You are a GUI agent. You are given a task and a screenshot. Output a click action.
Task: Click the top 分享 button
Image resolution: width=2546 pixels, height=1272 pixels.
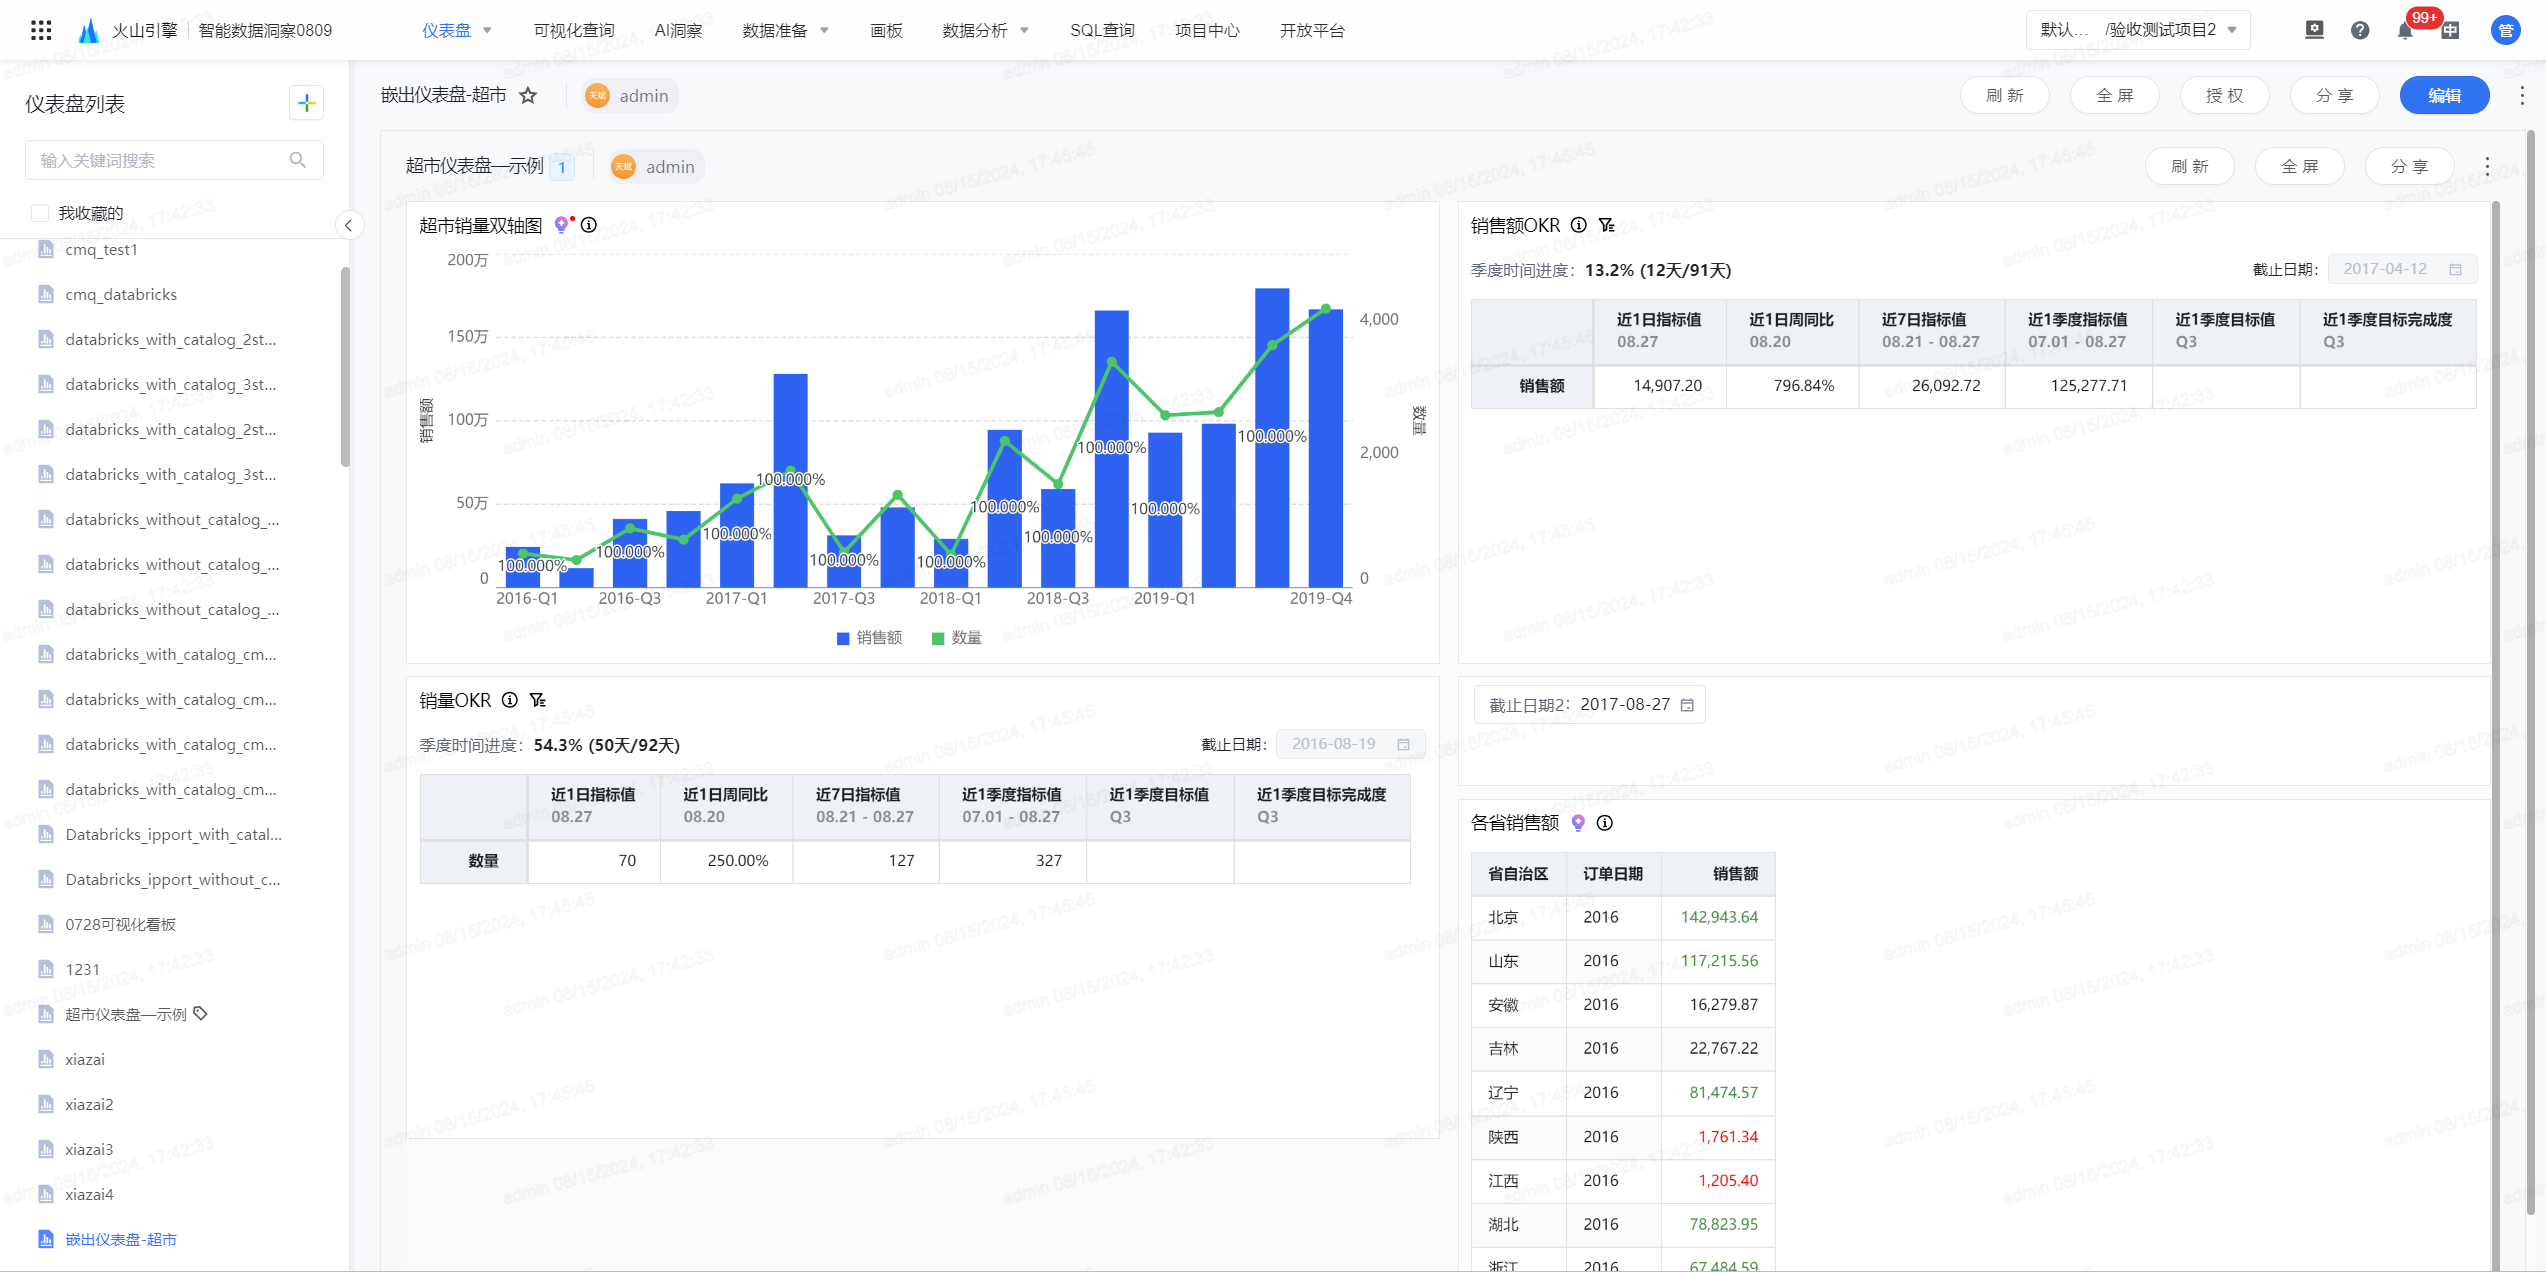(x=2334, y=95)
